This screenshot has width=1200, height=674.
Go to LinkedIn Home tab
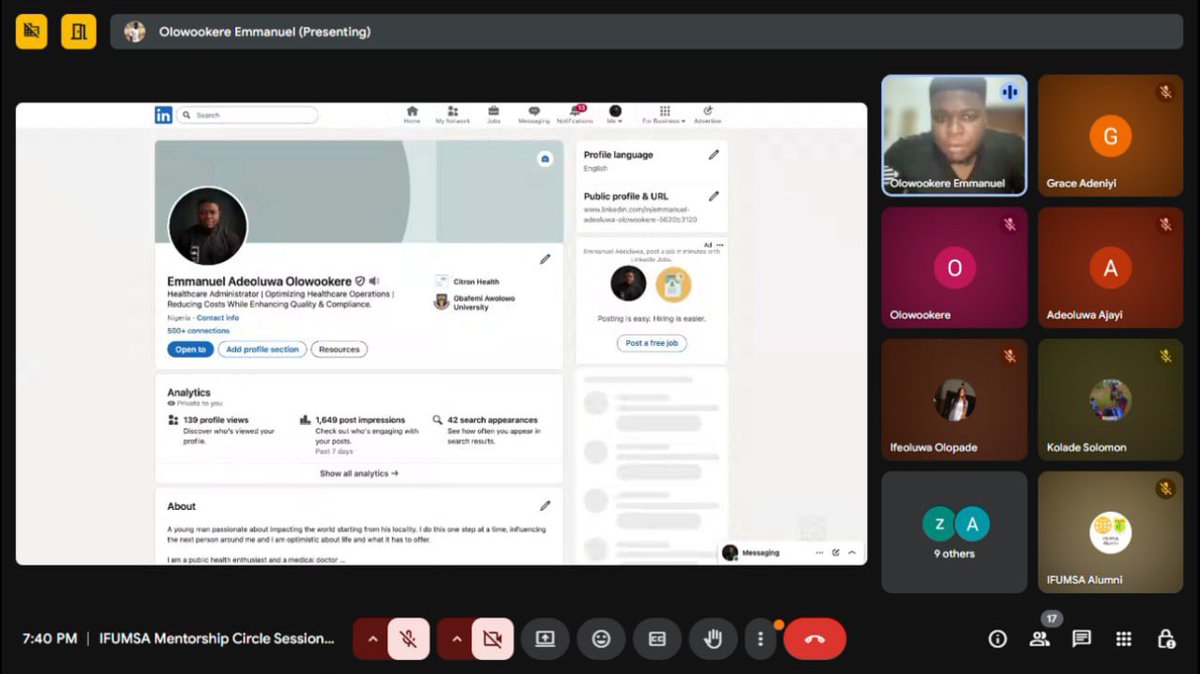tap(412, 115)
